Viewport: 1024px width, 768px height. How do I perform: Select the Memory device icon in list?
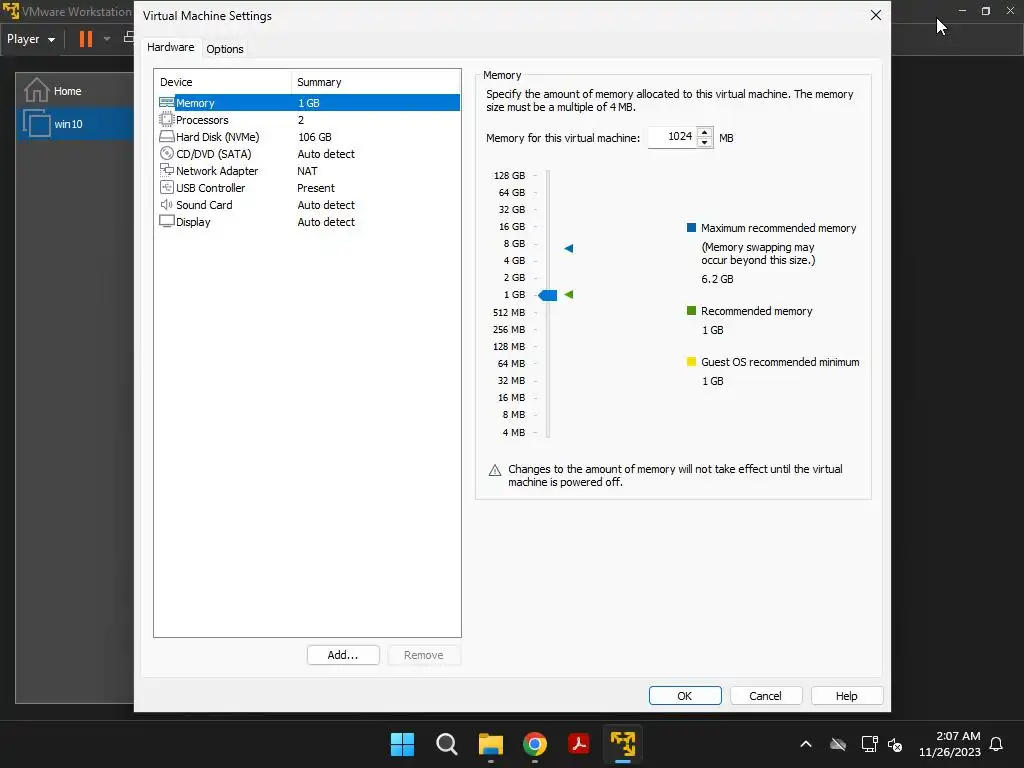tap(167, 103)
